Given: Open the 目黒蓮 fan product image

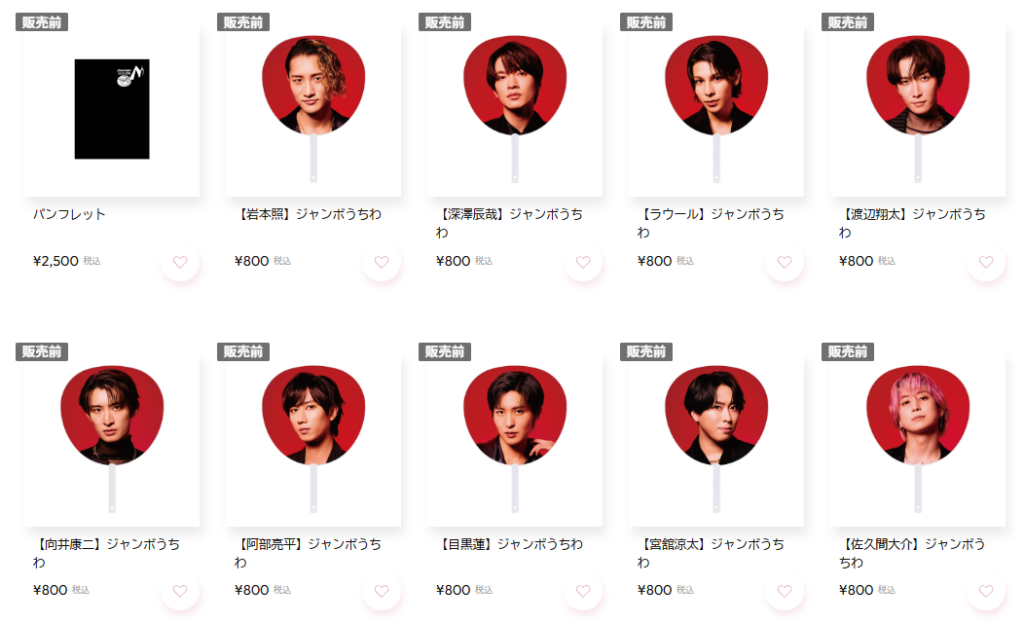Looking at the screenshot, I should (515, 438).
